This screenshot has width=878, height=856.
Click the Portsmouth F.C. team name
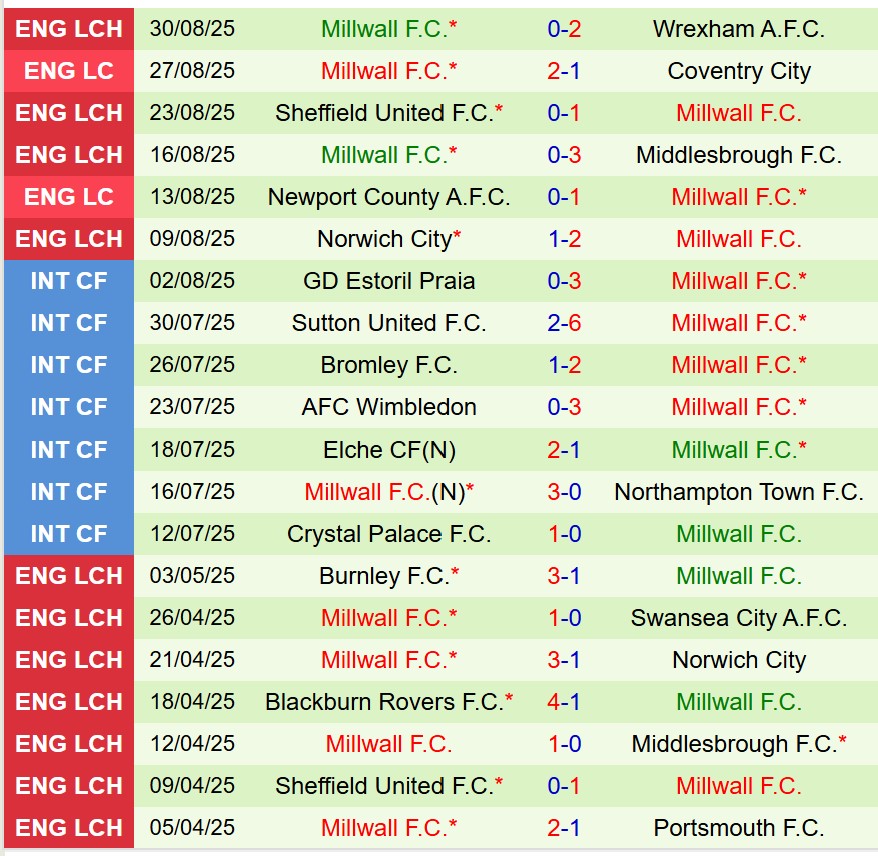[x=738, y=828]
